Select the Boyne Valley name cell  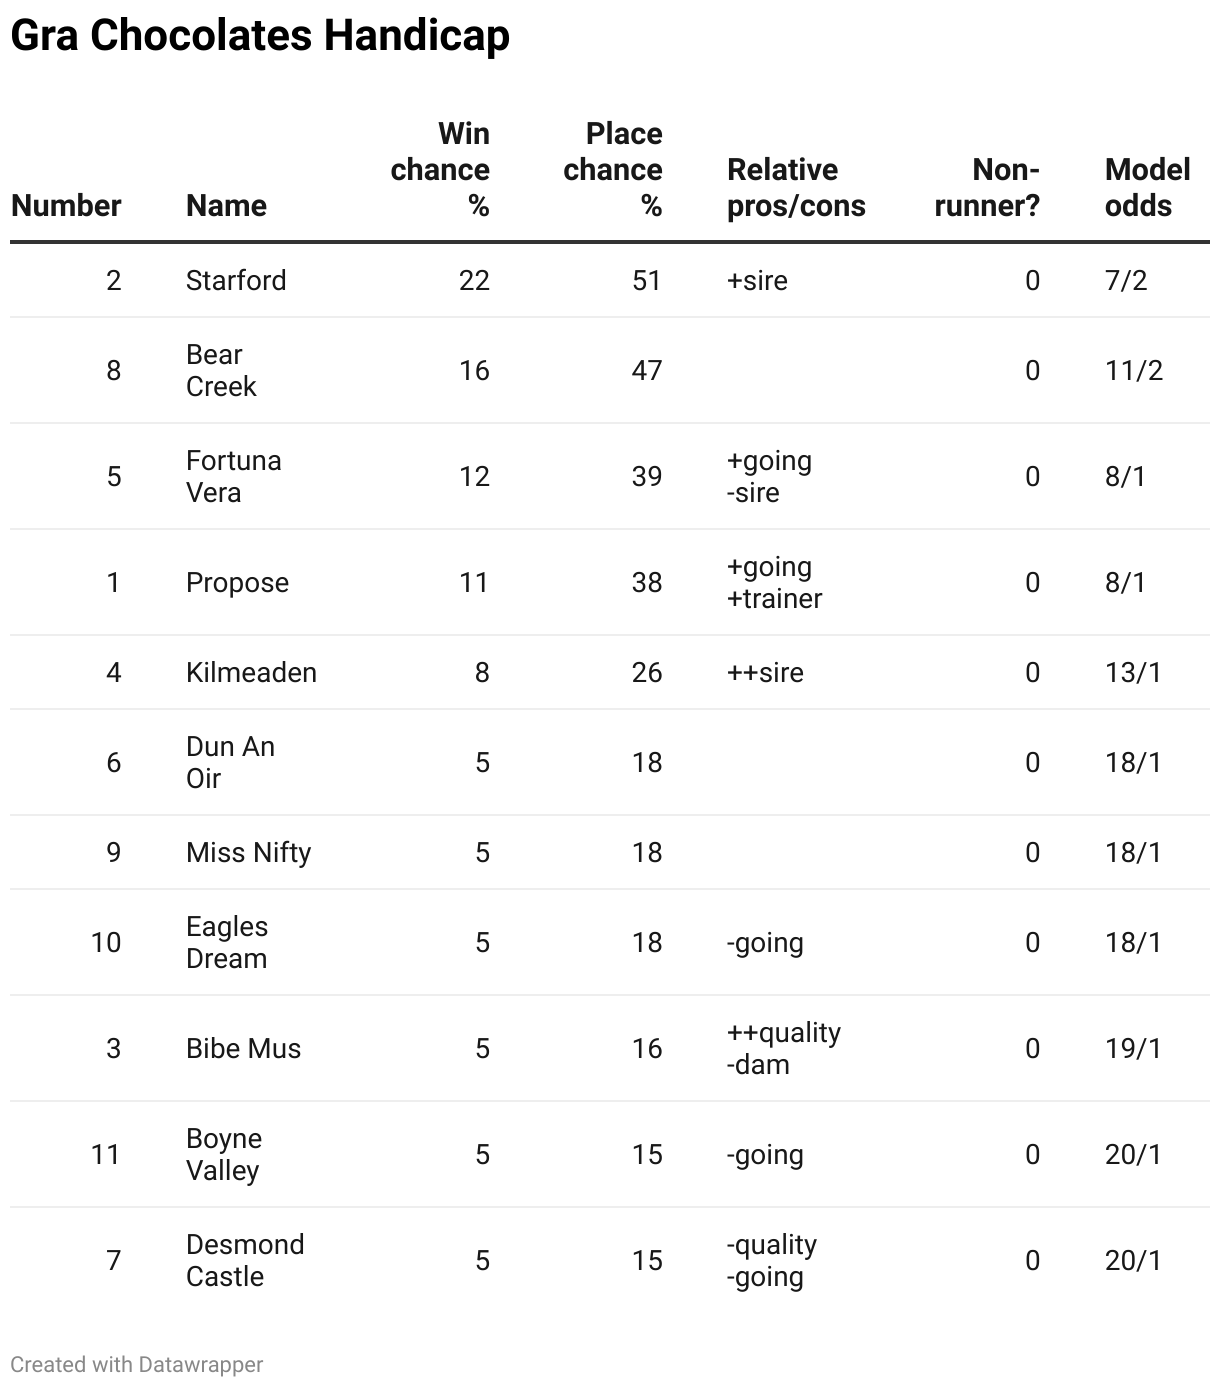[224, 1155]
